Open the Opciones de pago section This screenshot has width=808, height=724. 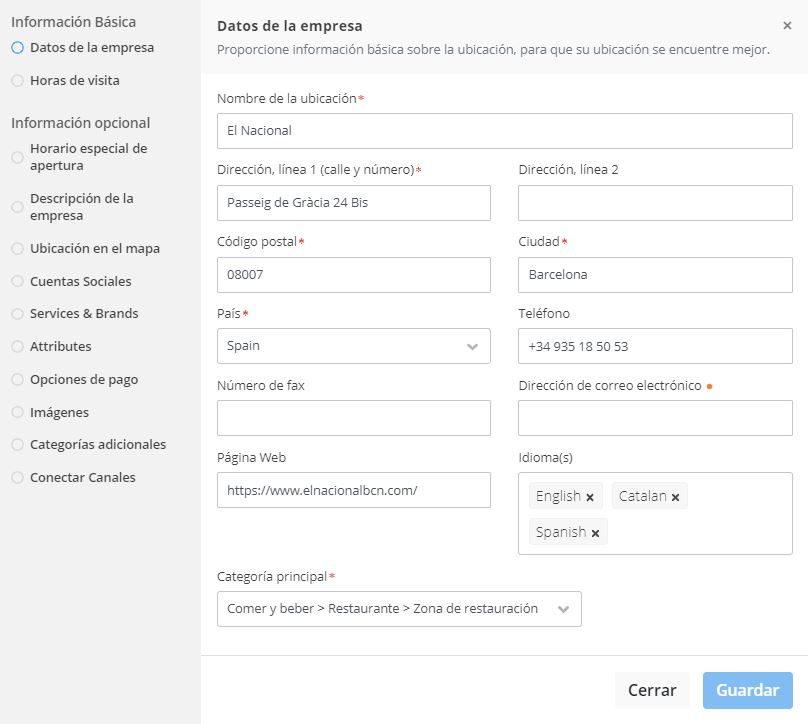pyautogui.click(x=84, y=379)
